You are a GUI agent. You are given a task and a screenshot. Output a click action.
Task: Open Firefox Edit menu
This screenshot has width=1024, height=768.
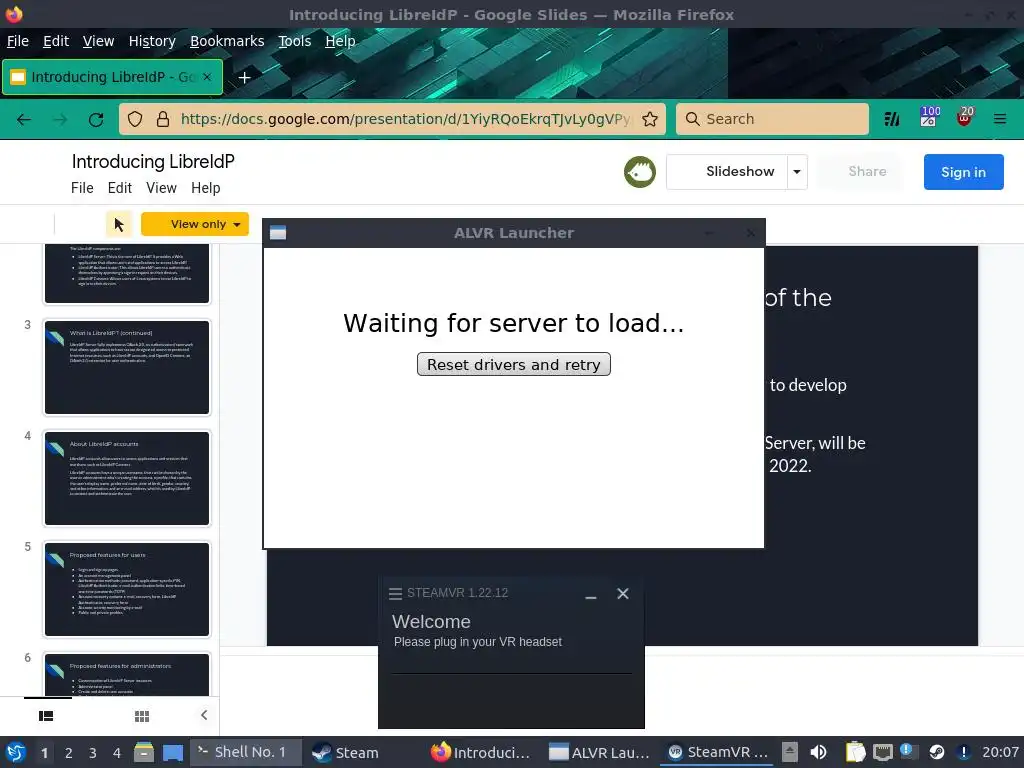click(x=56, y=41)
